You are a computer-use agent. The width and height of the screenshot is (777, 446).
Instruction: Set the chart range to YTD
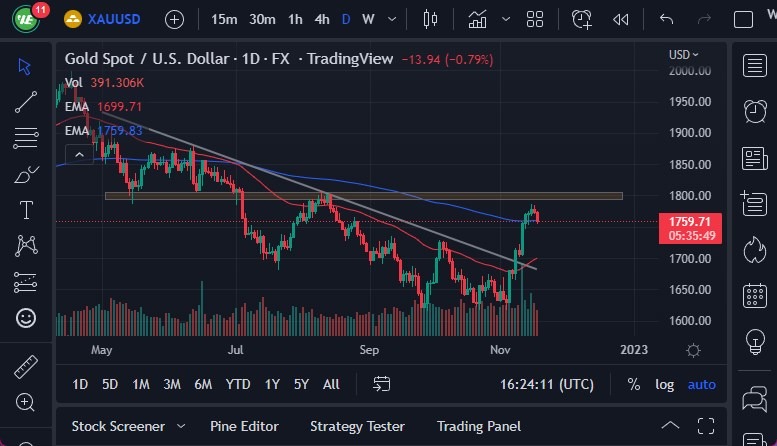click(x=238, y=384)
